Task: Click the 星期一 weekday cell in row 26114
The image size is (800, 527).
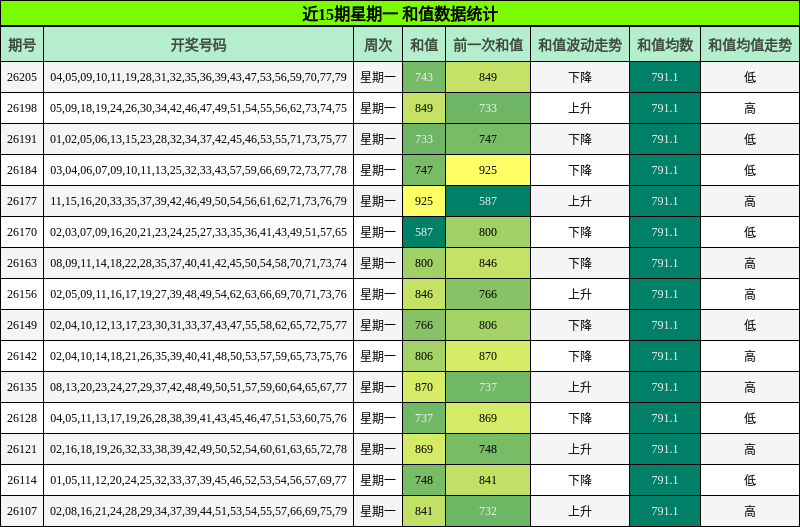Action: (x=378, y=480)
